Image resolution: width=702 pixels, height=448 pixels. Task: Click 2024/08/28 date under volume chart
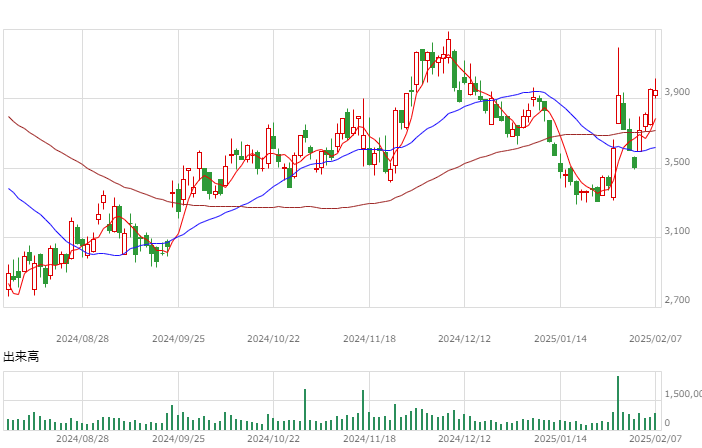click(82, 439)
